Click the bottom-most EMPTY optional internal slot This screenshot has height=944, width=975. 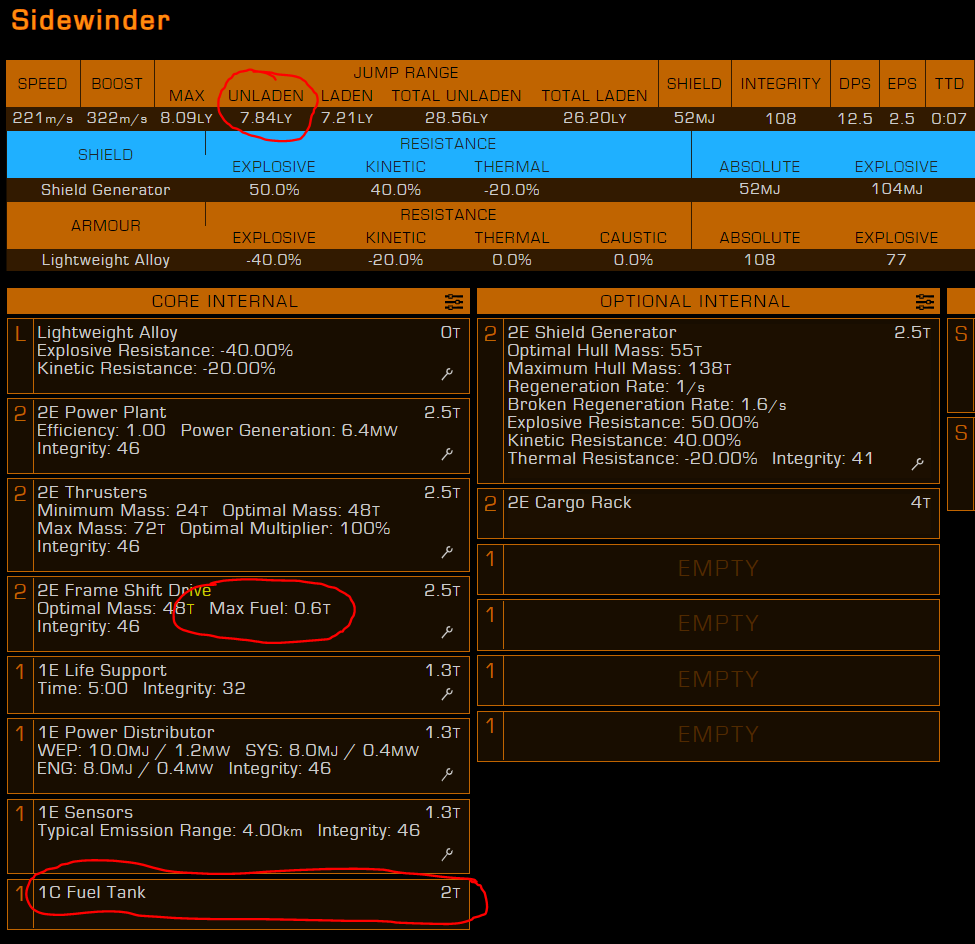click(708, 736)
